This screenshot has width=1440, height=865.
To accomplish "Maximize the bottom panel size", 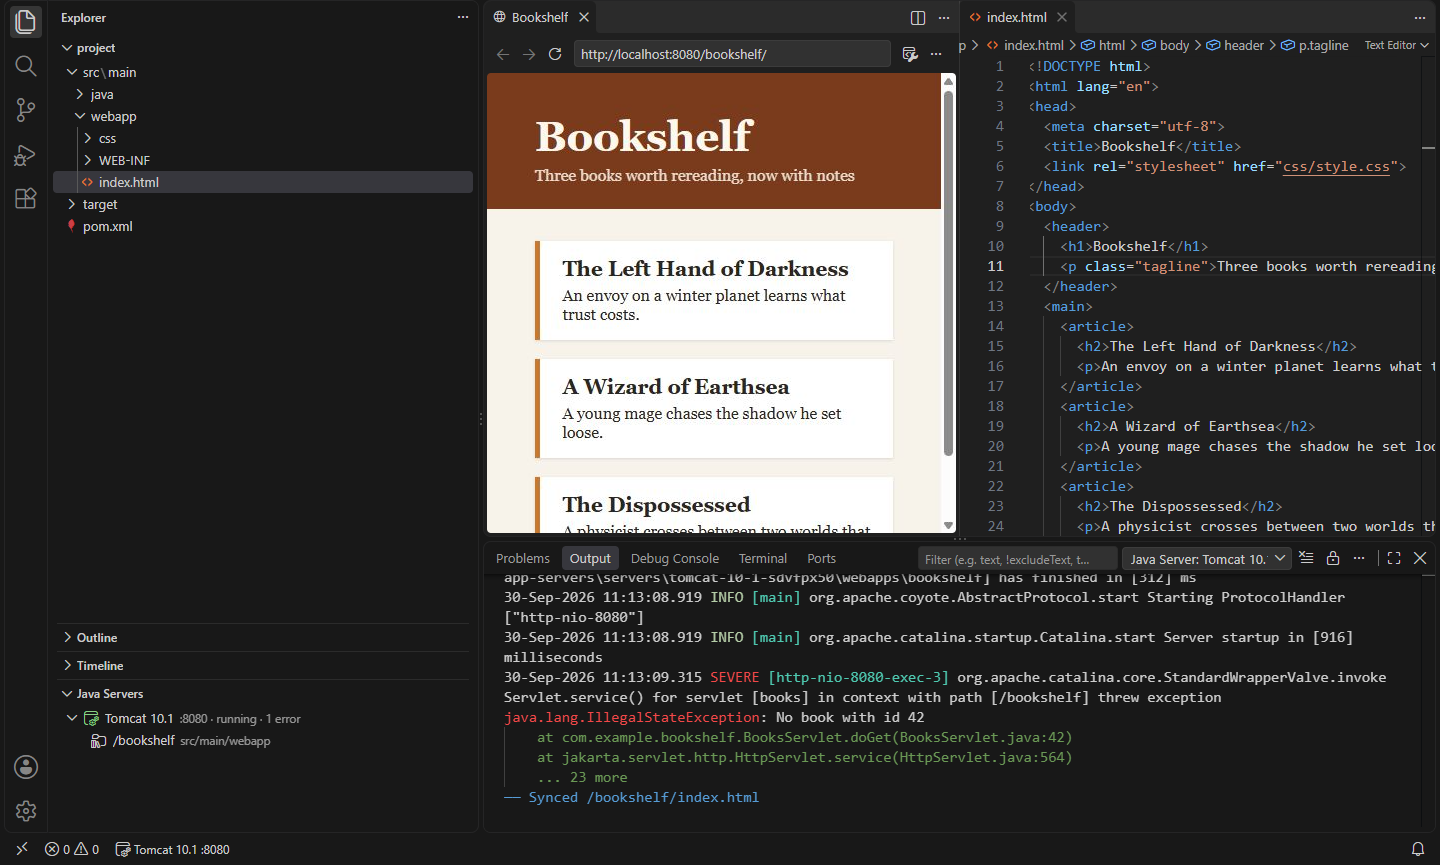I will (x=1394, y=558).
